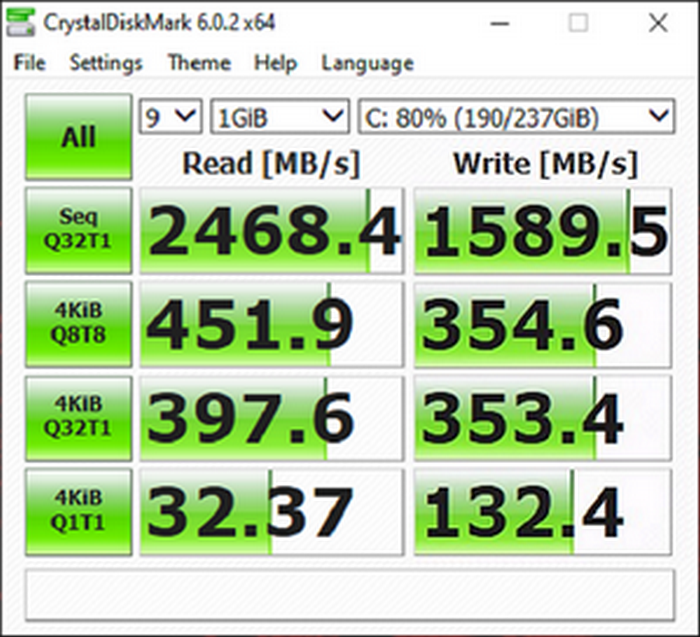The height and width of the screenshot is (637, 700).
Task: Expand the 1GiB test size dropdown
Action: (x=279, y=117)
